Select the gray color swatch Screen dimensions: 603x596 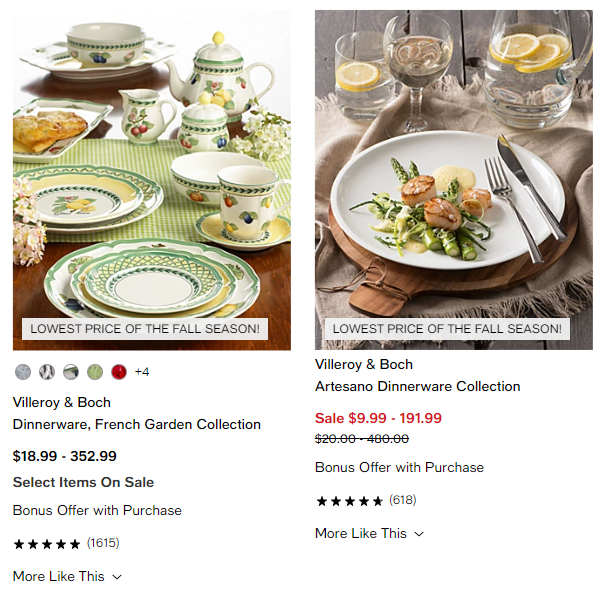tap(23, 372)
